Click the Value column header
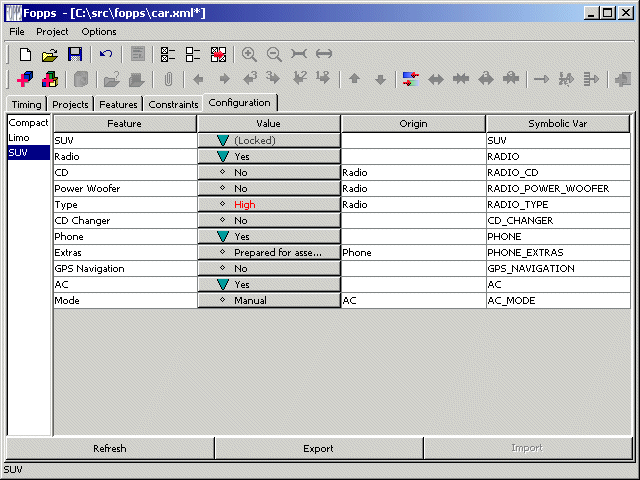This screenshot has width=640, height=480. click(269, 124)
